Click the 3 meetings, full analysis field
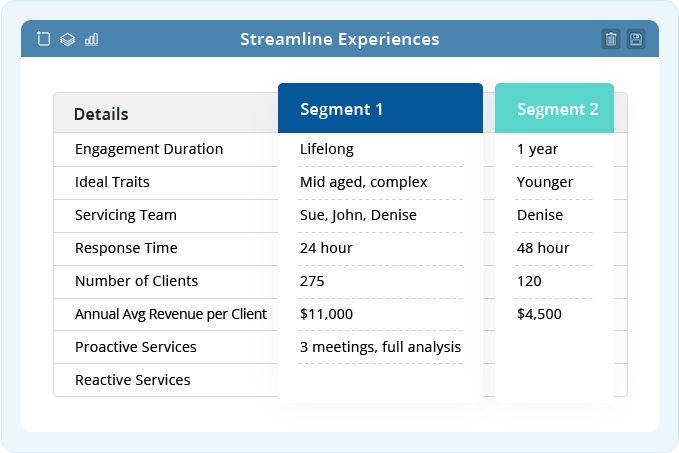679x453 pixels. [380, 347]
